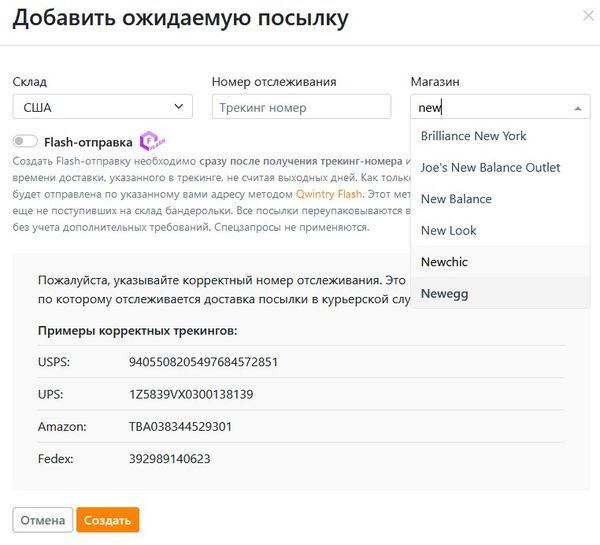
Task: Close the add expected parcel dialog
Action: click(586, 15)
